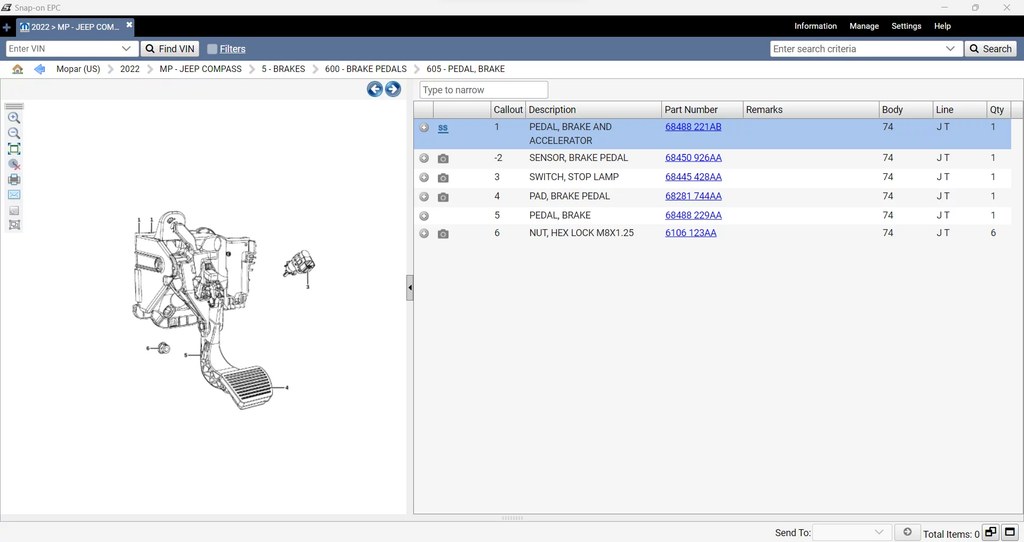This screenshot has width=1024, height=542.
Task: Go to the next illustration arrow
Action: point(393,89)
